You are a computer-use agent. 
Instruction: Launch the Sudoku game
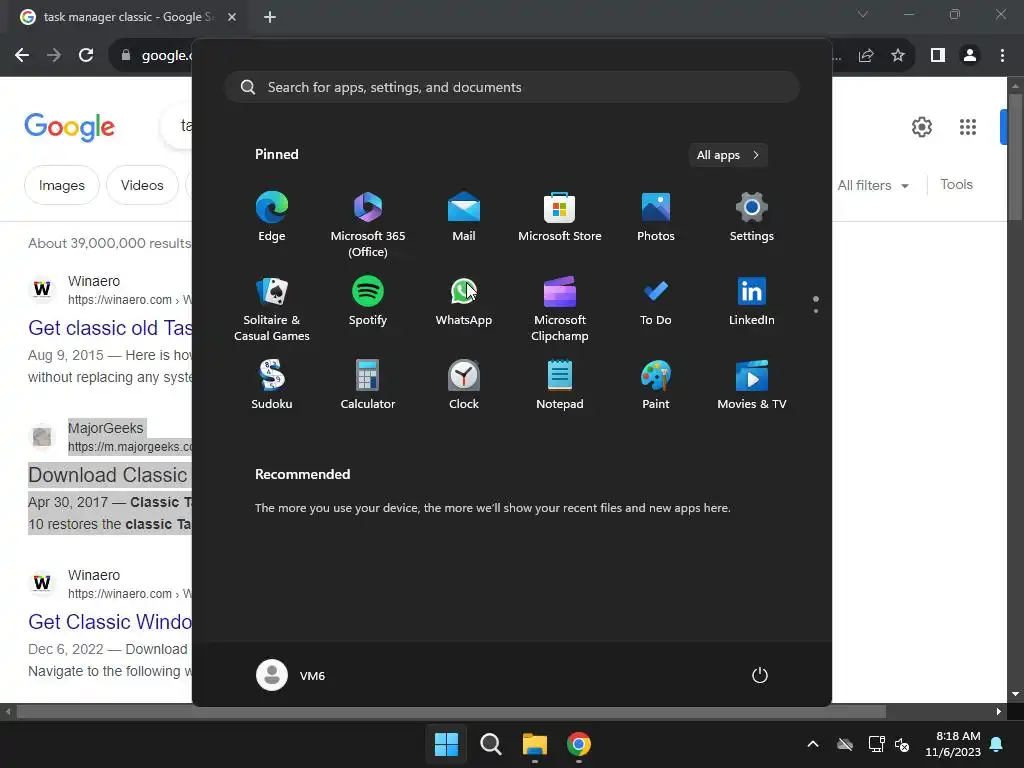[x=272, y=385]
